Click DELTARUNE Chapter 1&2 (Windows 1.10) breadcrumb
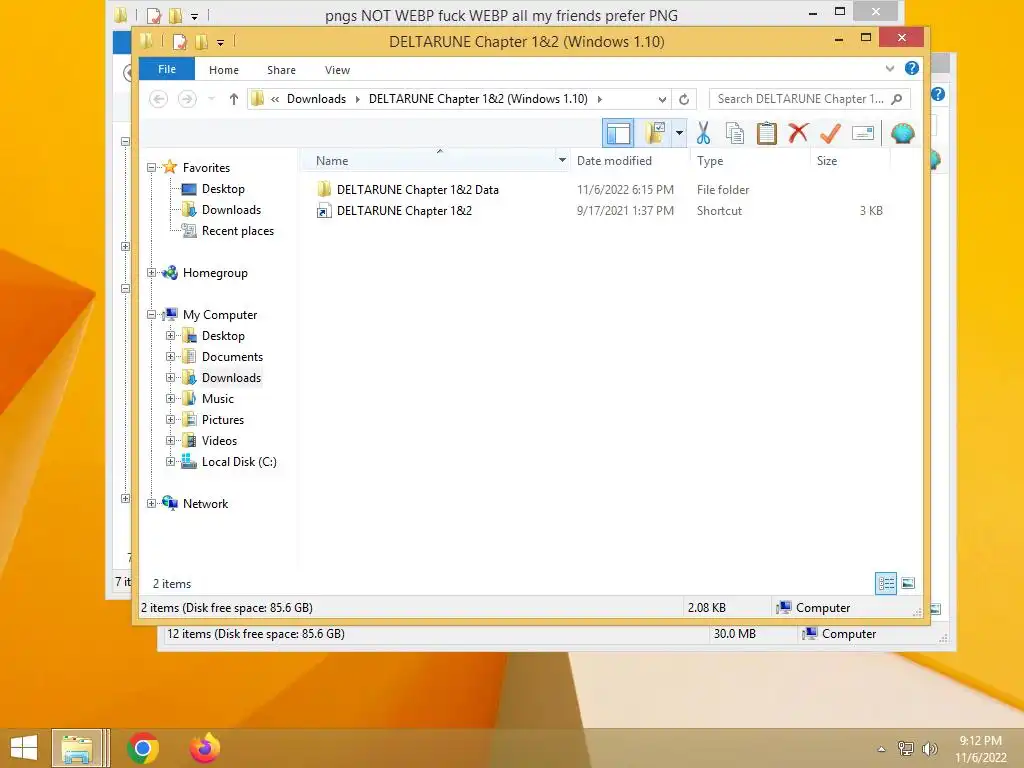Screen dimensions: 1024x768 tap(478, 99)
